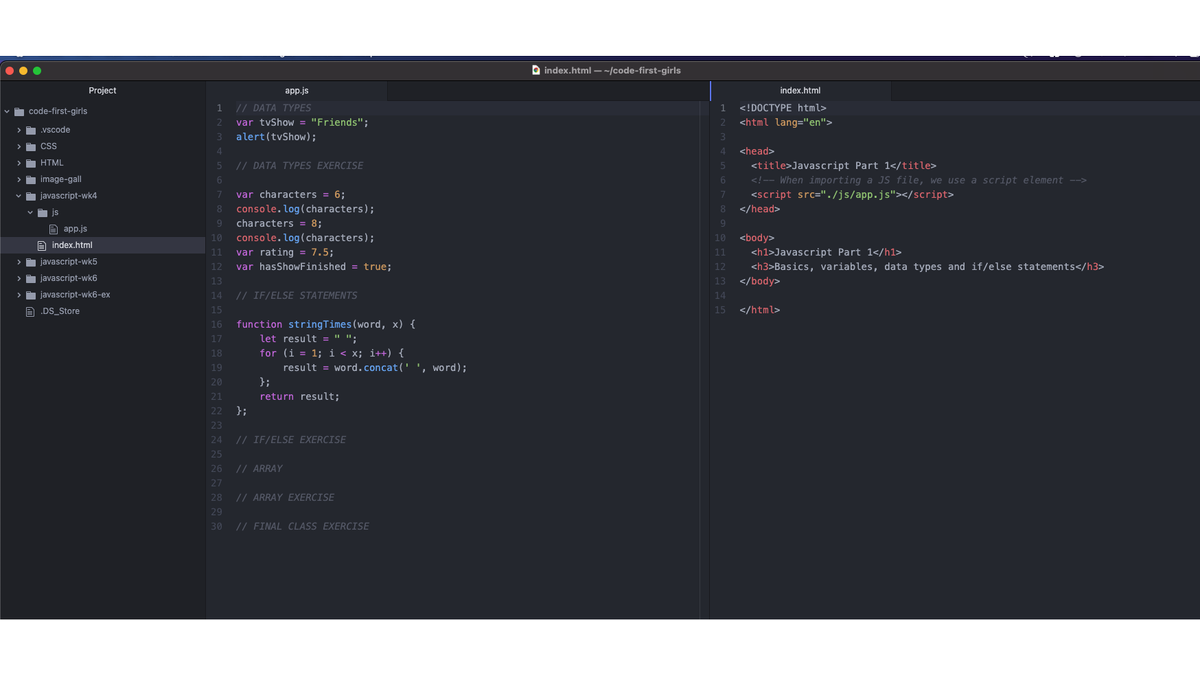
Task: Click the .DS_Store file icon
Action: pyautogui.click(x=30, y=311)
